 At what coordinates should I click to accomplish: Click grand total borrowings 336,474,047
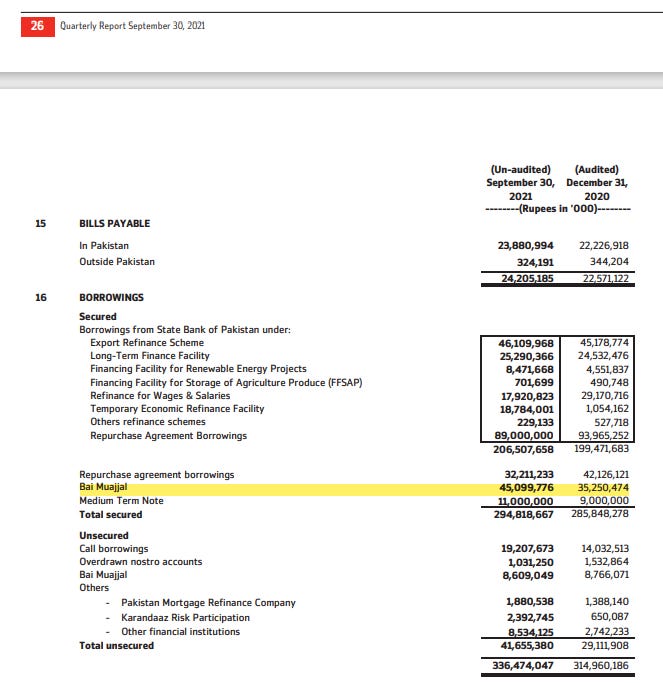click(x=523, y=666)
